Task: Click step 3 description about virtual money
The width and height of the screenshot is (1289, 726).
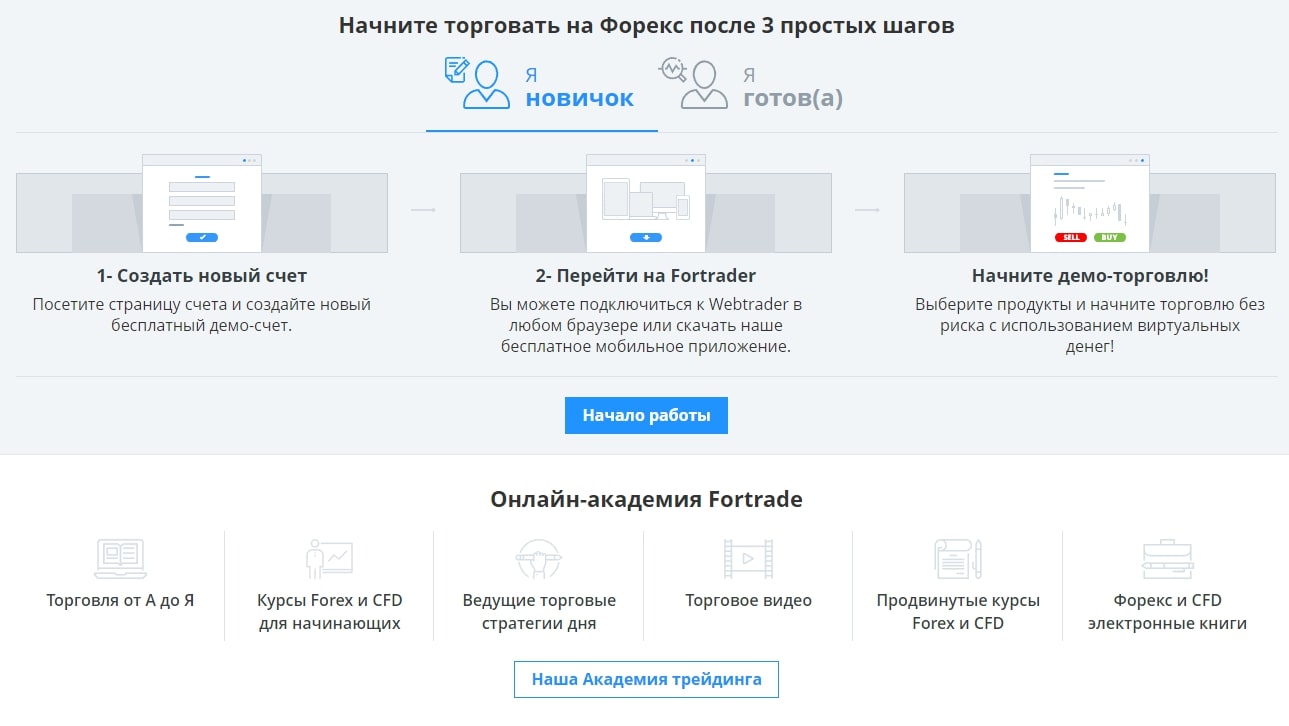Action: [x=1090, y=326]
